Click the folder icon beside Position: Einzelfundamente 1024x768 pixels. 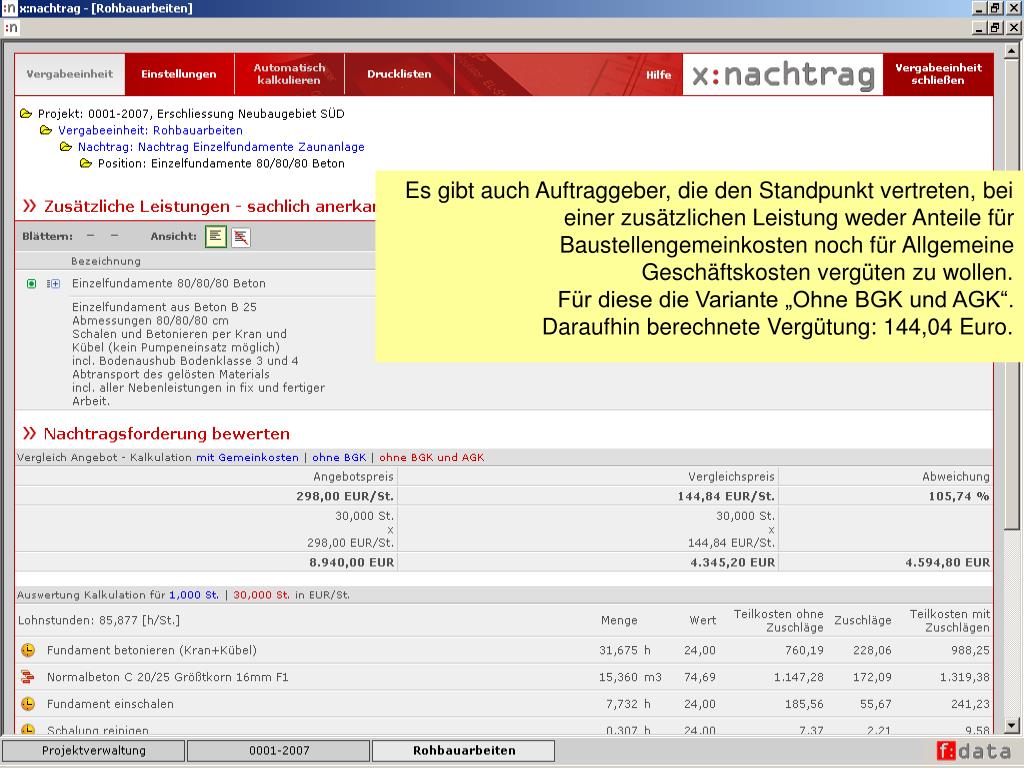click(86, 163)
